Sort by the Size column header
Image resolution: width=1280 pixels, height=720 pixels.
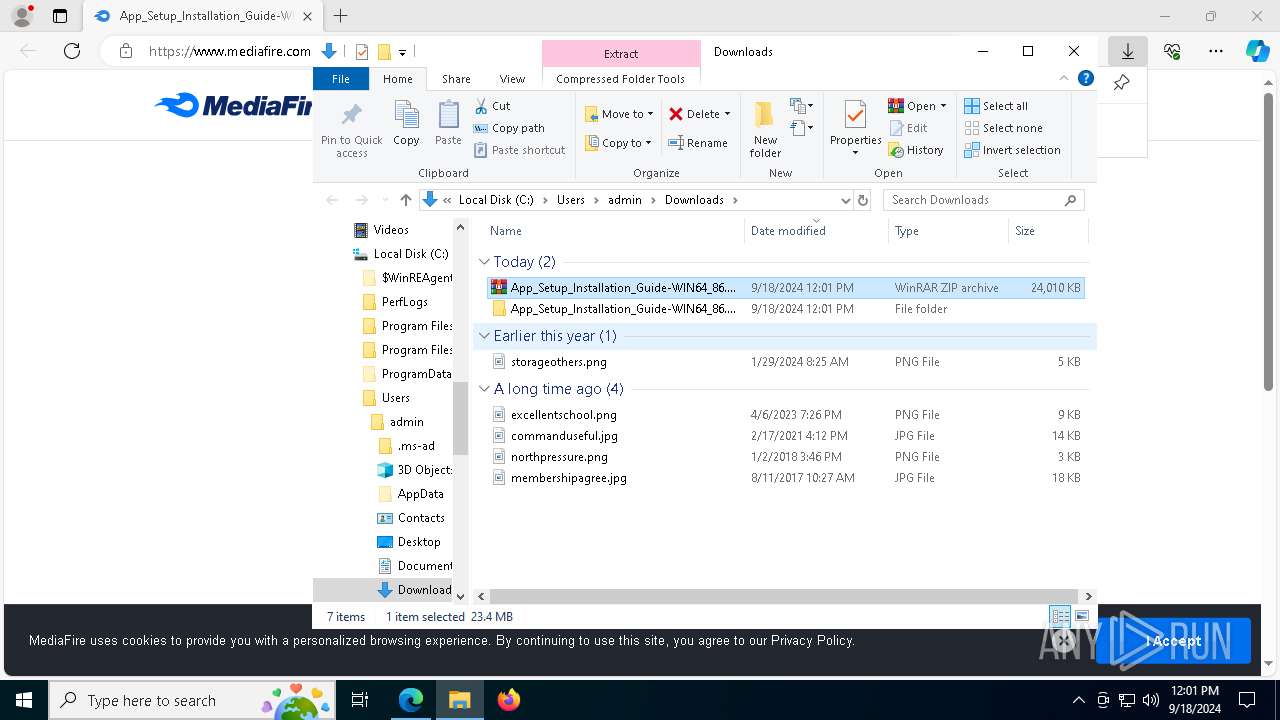click(x=1048, y=231)
